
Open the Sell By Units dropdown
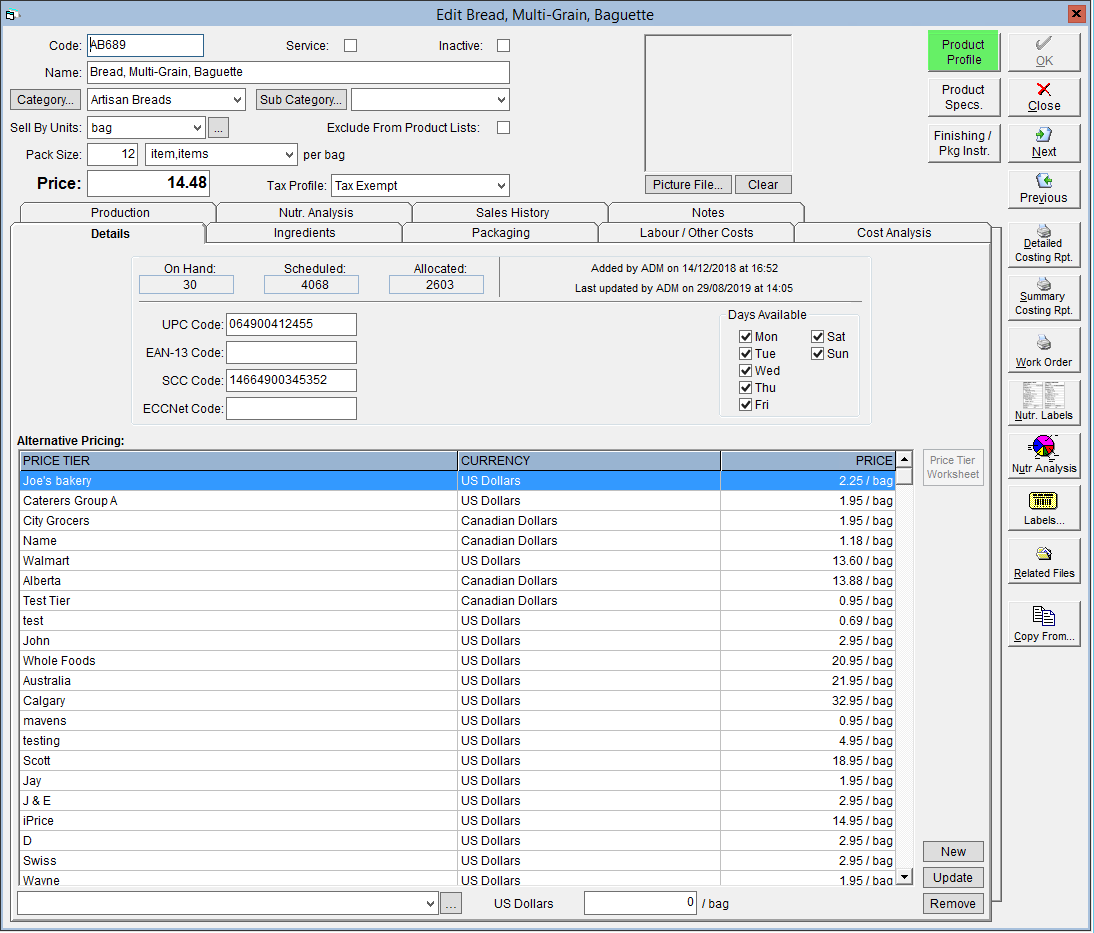click(197, 128)
